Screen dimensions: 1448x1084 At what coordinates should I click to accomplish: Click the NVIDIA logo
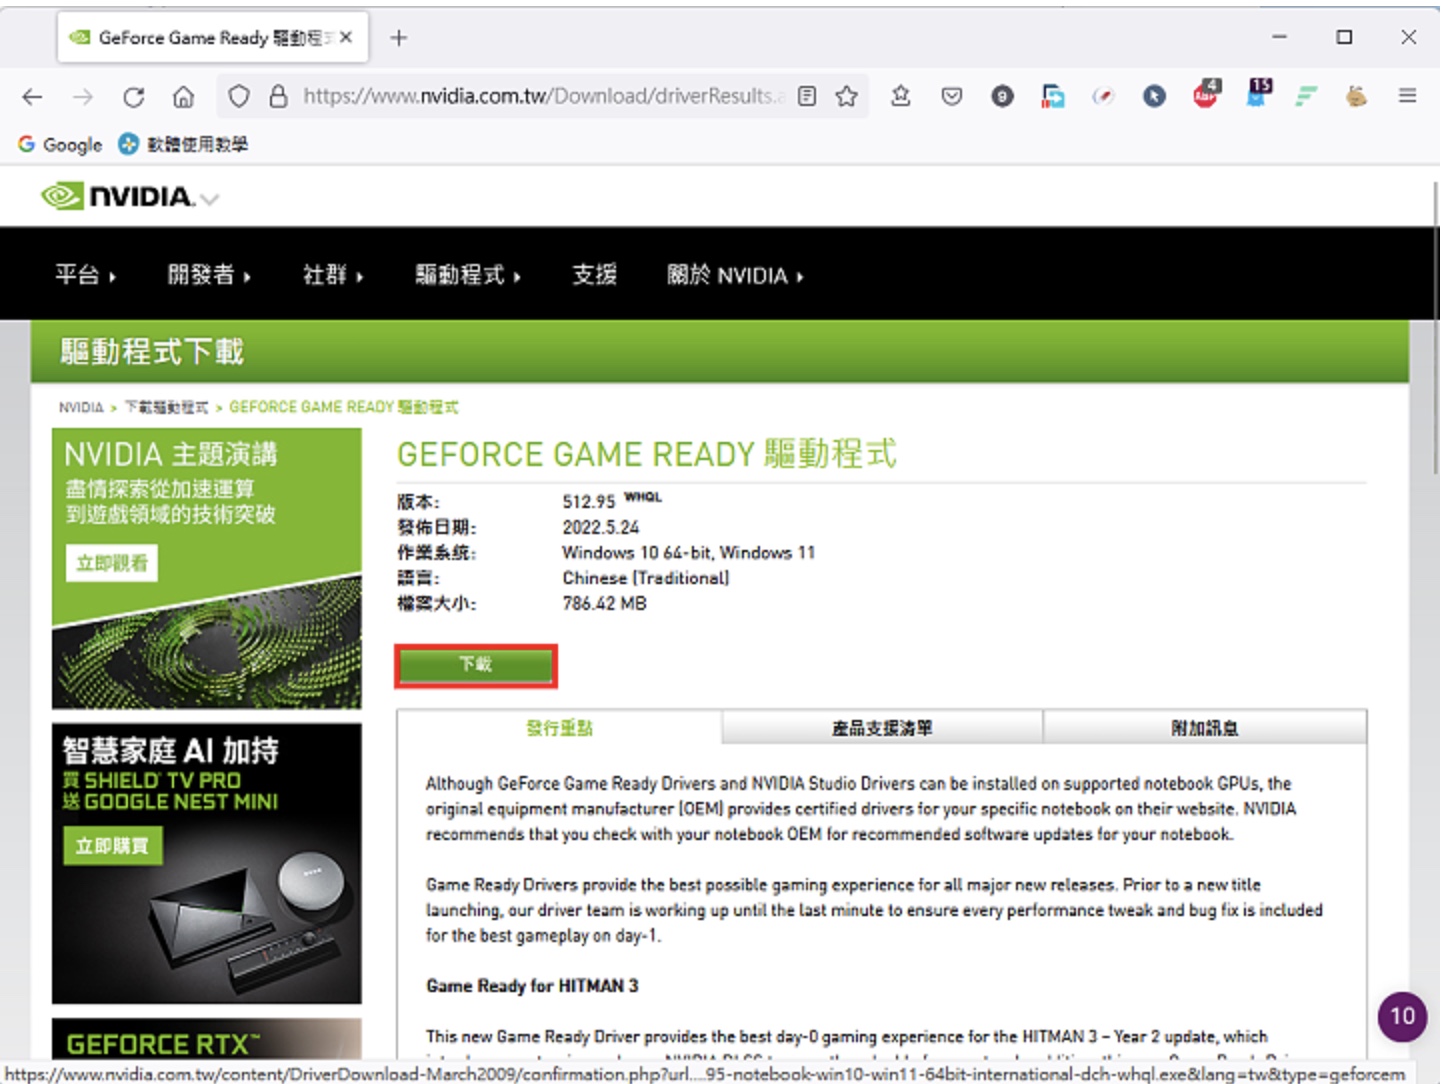tap(117, 196)
